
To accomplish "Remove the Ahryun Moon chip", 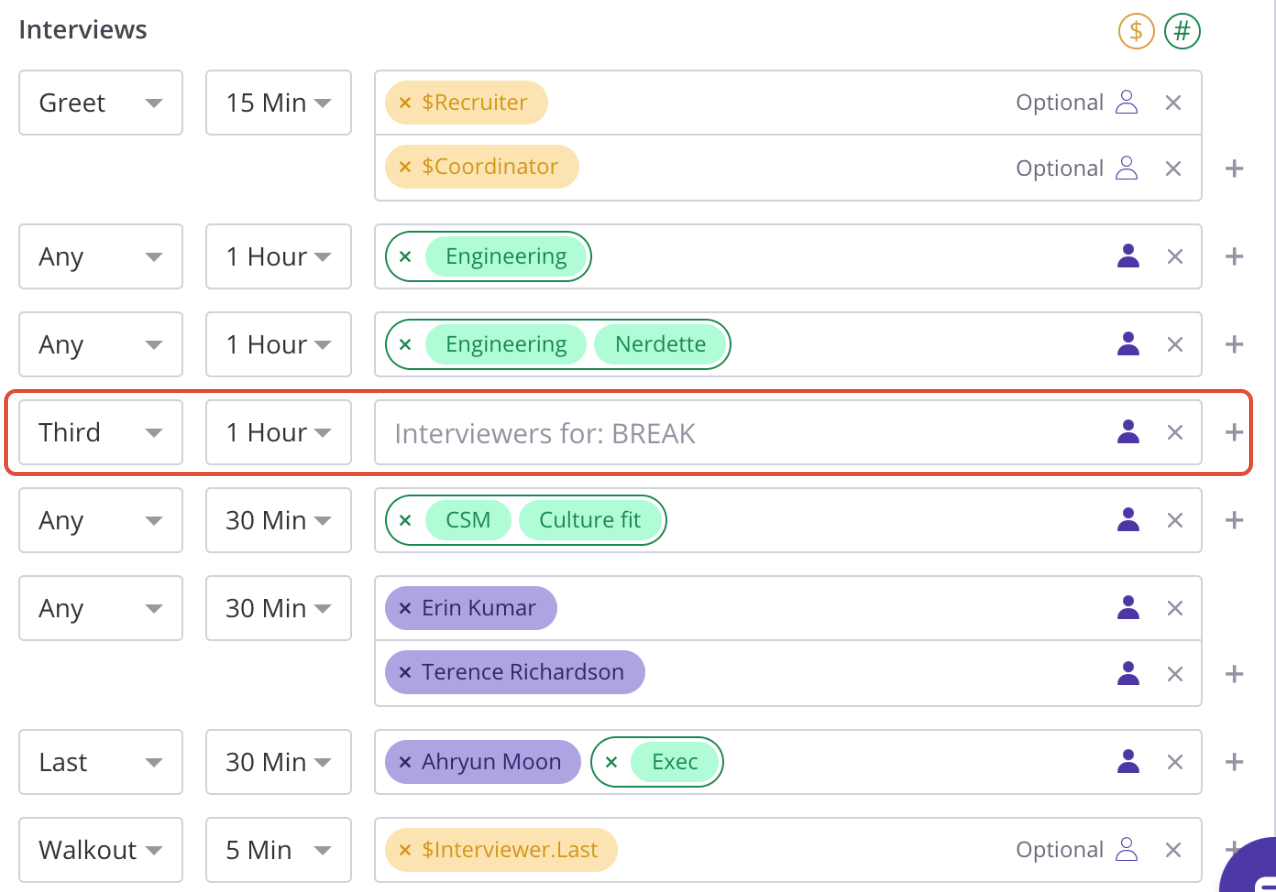I will 405,762.
